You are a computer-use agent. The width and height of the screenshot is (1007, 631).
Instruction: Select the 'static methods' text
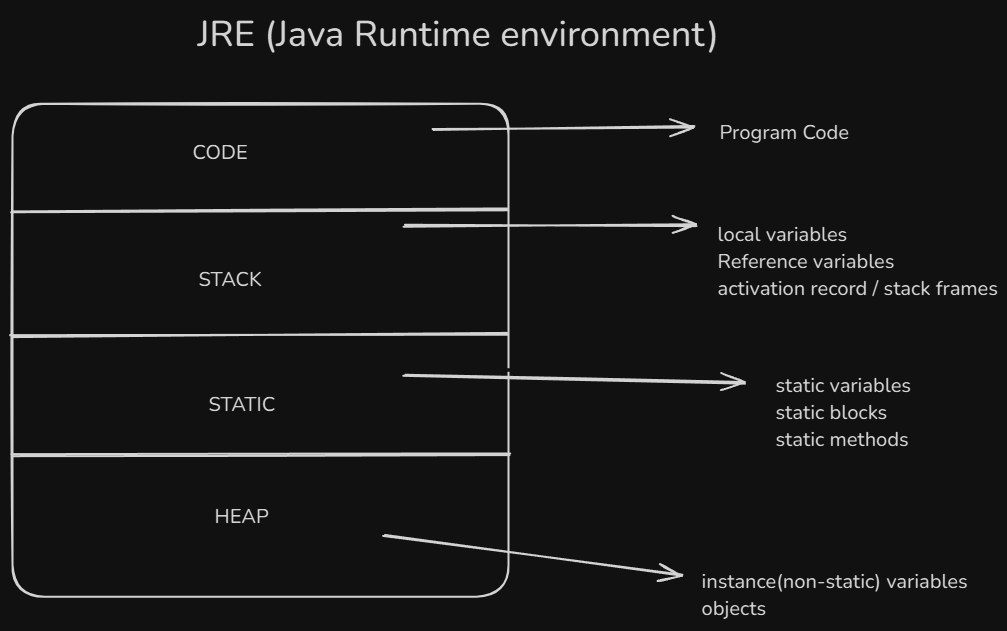842,439
